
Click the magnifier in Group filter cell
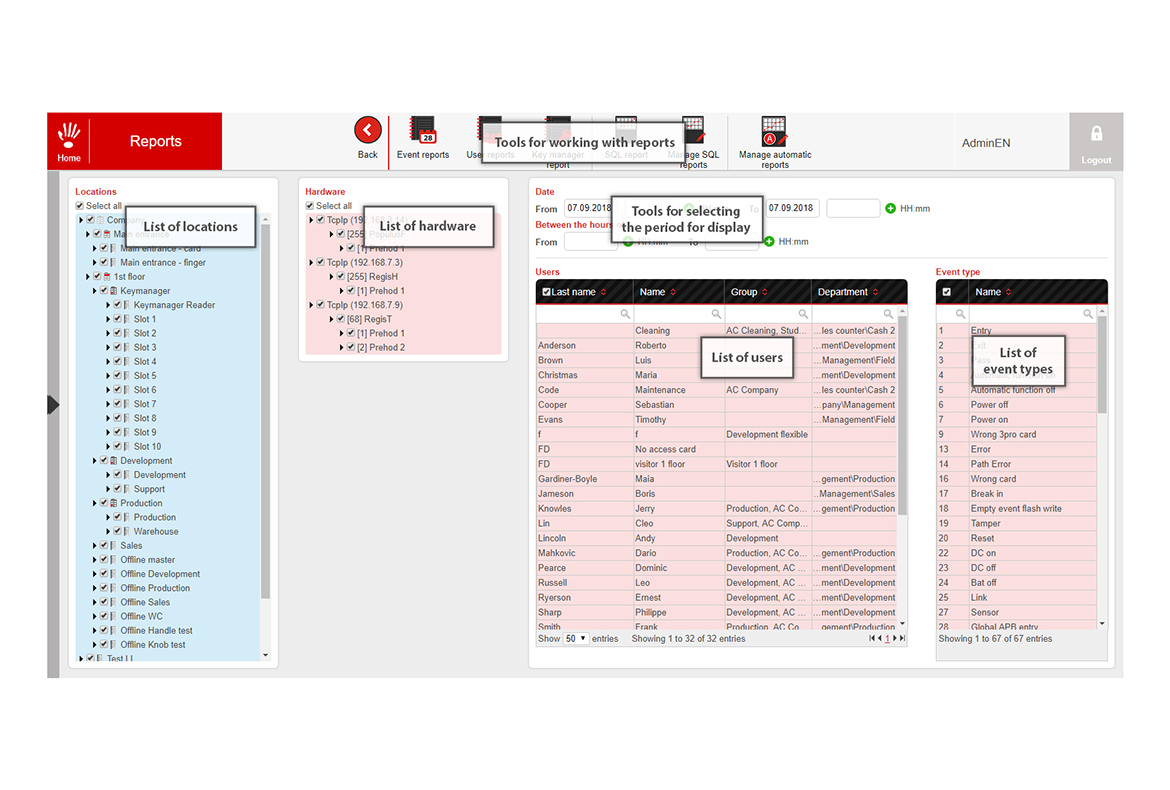(x=803, y=314)
